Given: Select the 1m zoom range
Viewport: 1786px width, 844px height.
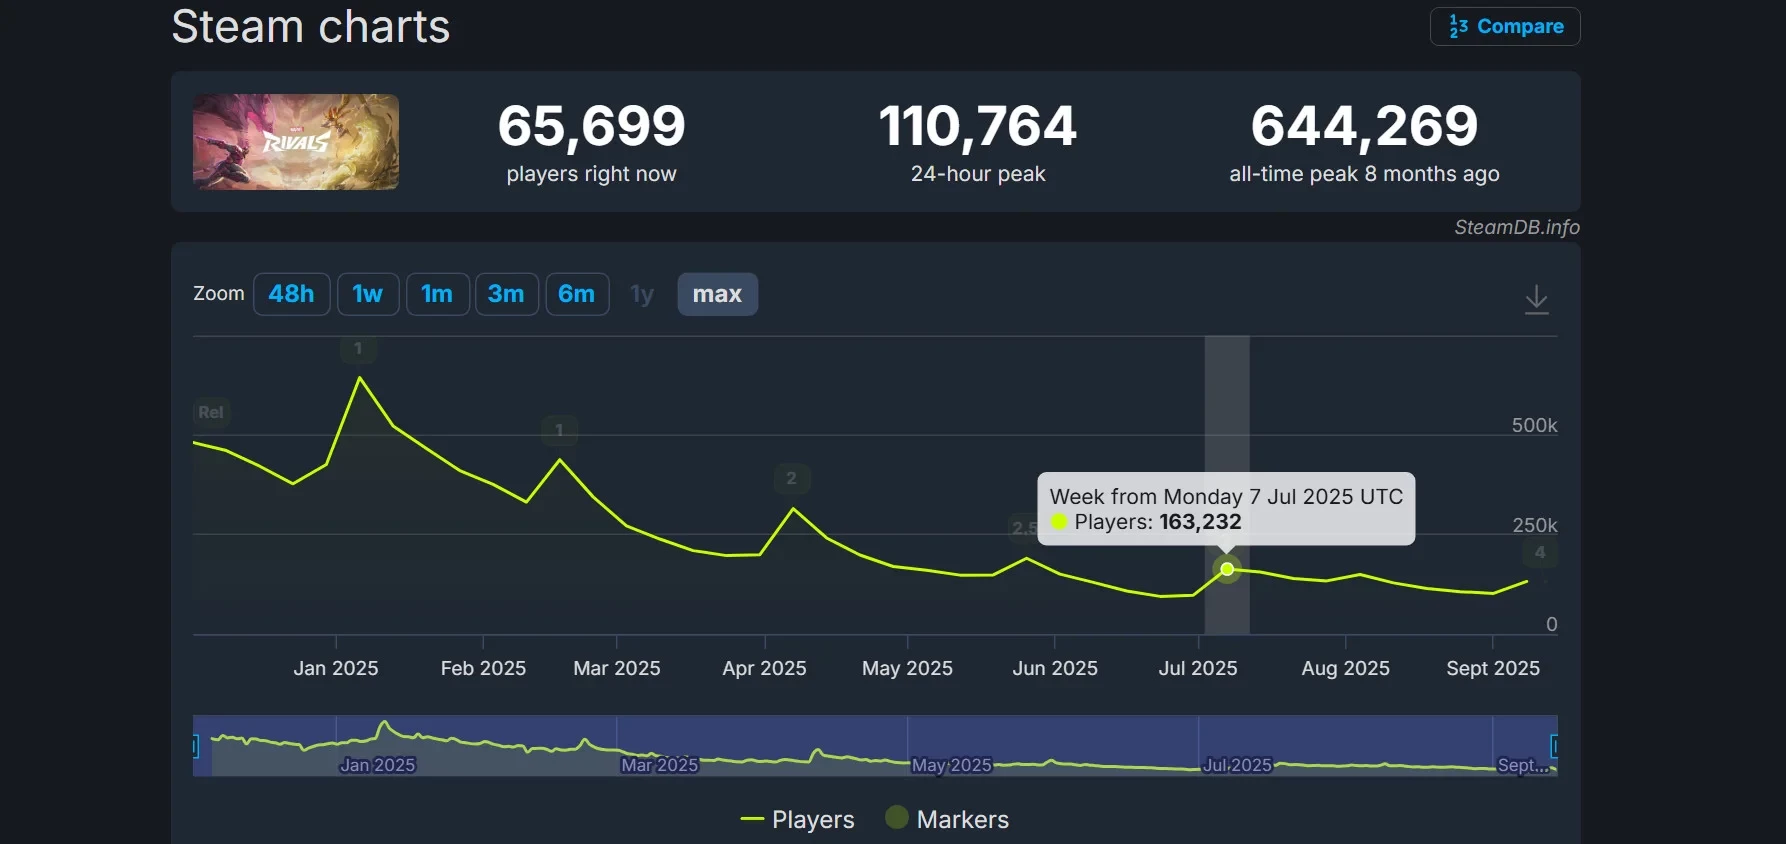Looking at the screenshot, I should pyautogui.click(x=437, y=294).
